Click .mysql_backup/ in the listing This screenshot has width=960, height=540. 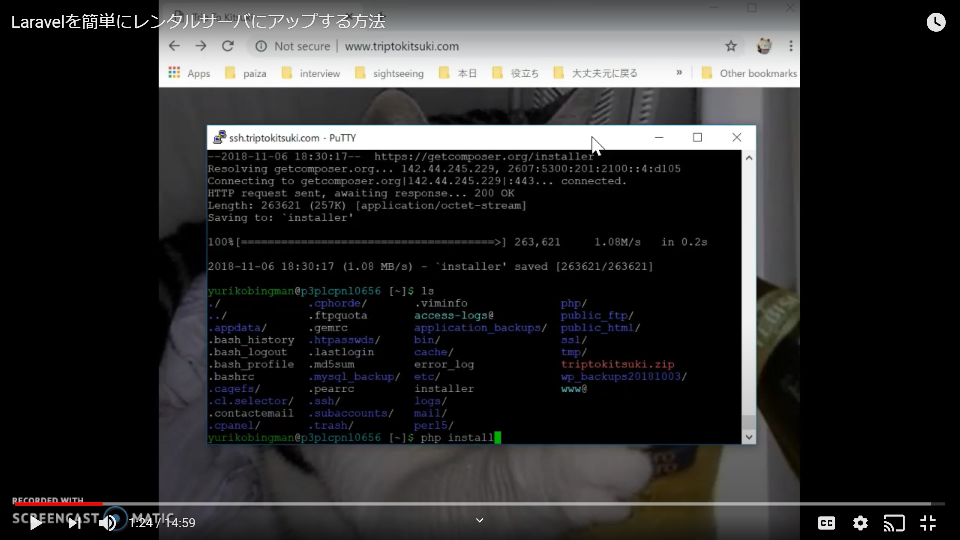[x=354, y=377]
